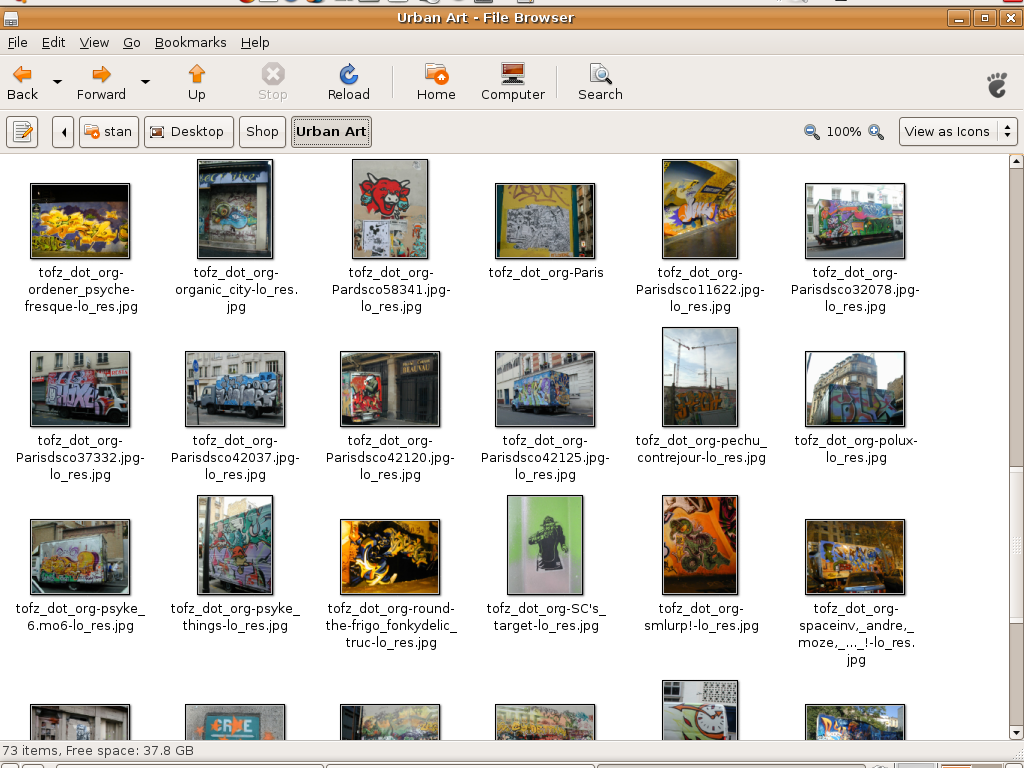Screen dimensions: 1024x768
Task: Expand the Forward history dropdown arrow
Action: click(145, 82)
